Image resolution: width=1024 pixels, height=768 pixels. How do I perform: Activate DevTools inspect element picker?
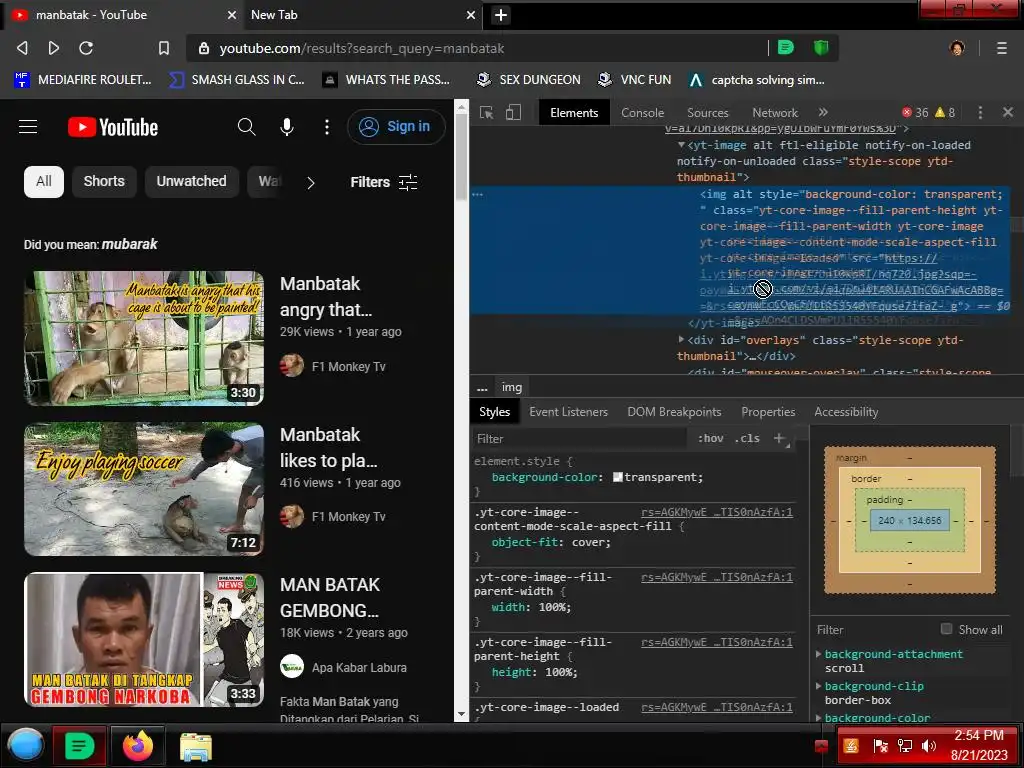487,112
